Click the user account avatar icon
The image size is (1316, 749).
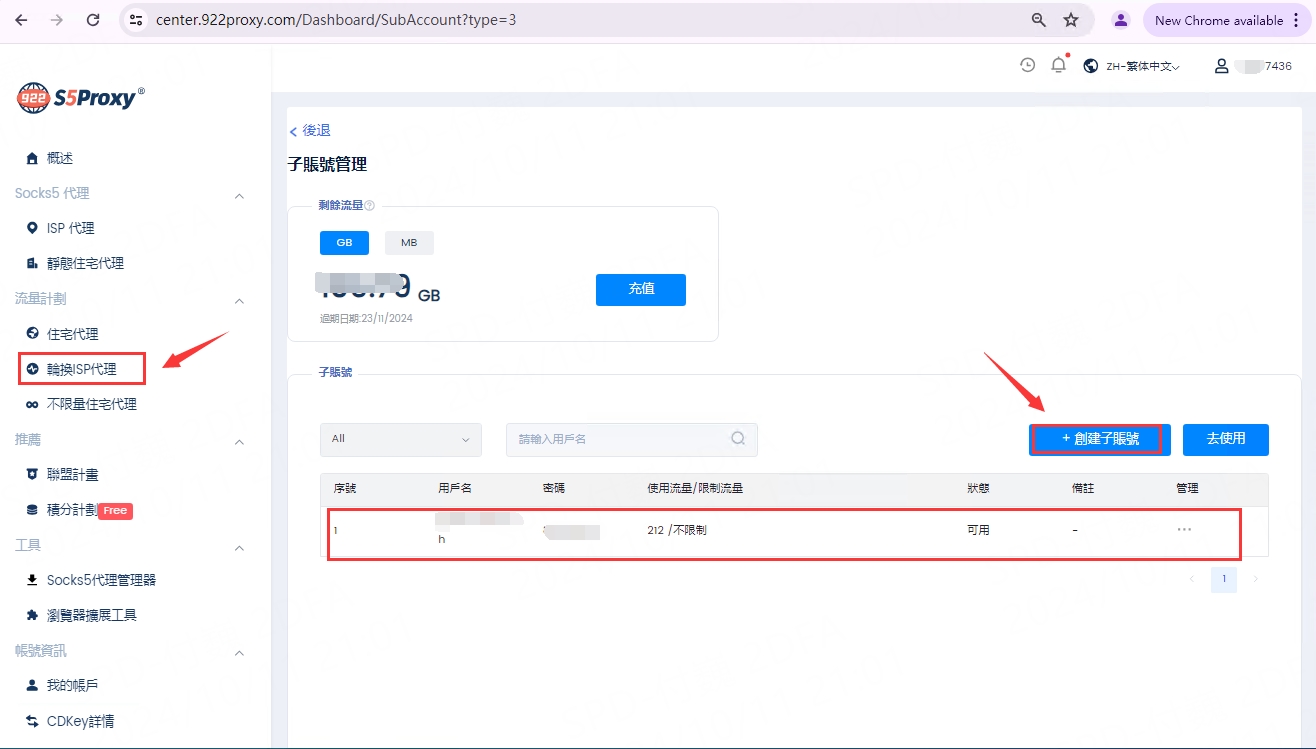click(x=1221, y=66)
